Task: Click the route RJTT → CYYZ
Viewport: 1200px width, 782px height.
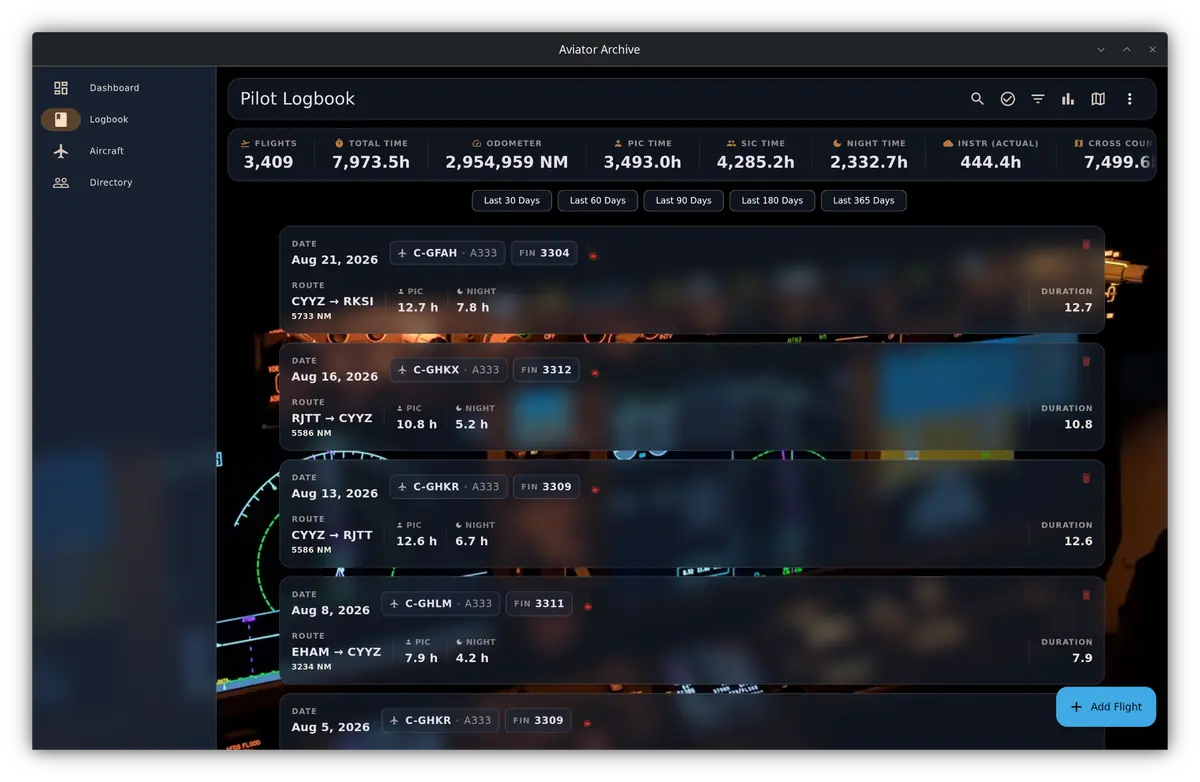Action: coord(332,419)
